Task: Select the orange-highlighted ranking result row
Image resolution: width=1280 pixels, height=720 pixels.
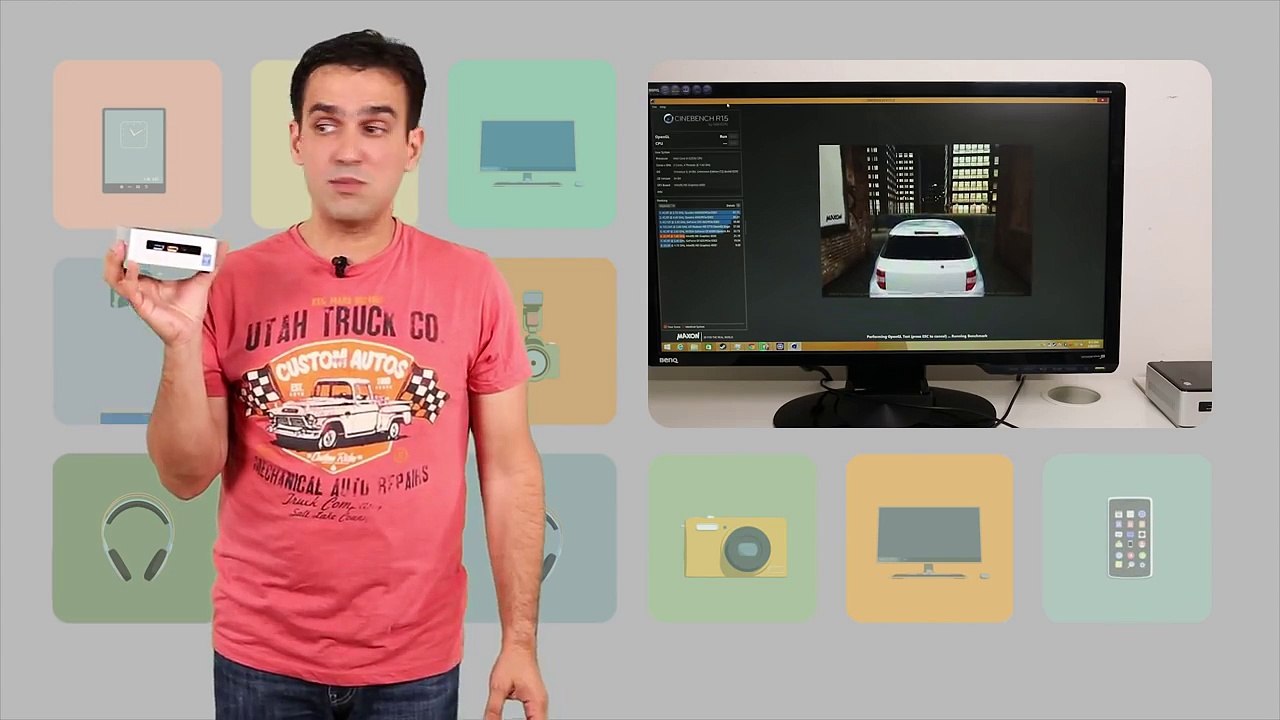Action: [699, 236]
